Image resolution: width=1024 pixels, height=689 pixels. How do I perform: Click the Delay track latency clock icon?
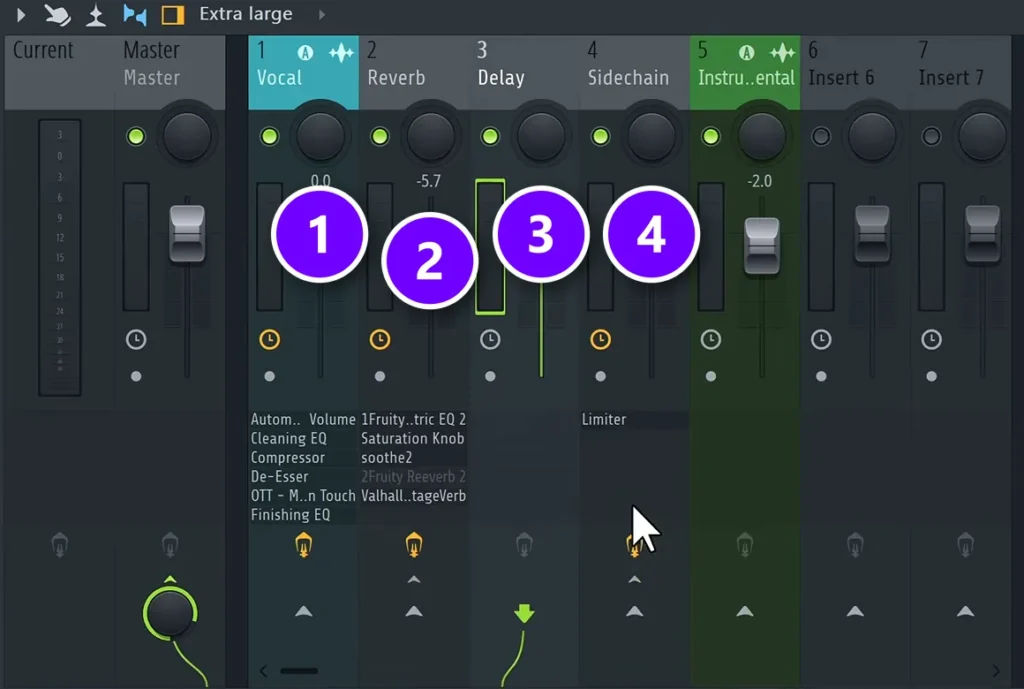point(490,340)
